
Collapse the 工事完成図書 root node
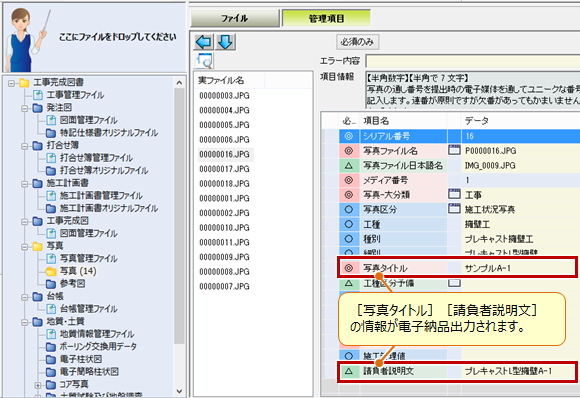click(11, 83)
